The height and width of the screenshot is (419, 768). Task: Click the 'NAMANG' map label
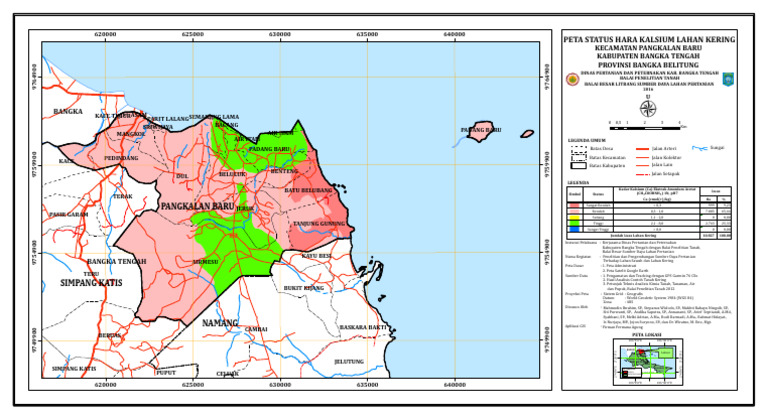(x=220, y=323)
